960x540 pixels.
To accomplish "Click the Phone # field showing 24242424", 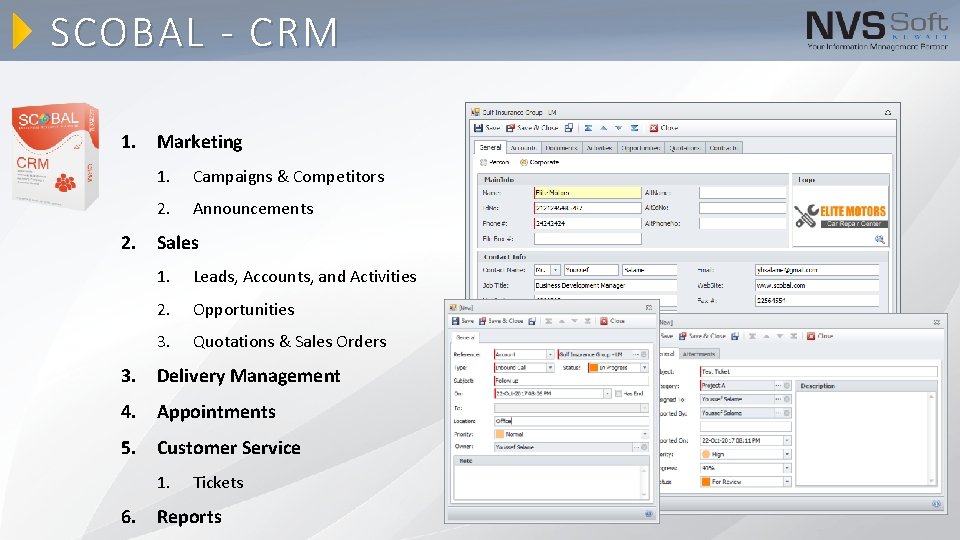I will (588, 223).
